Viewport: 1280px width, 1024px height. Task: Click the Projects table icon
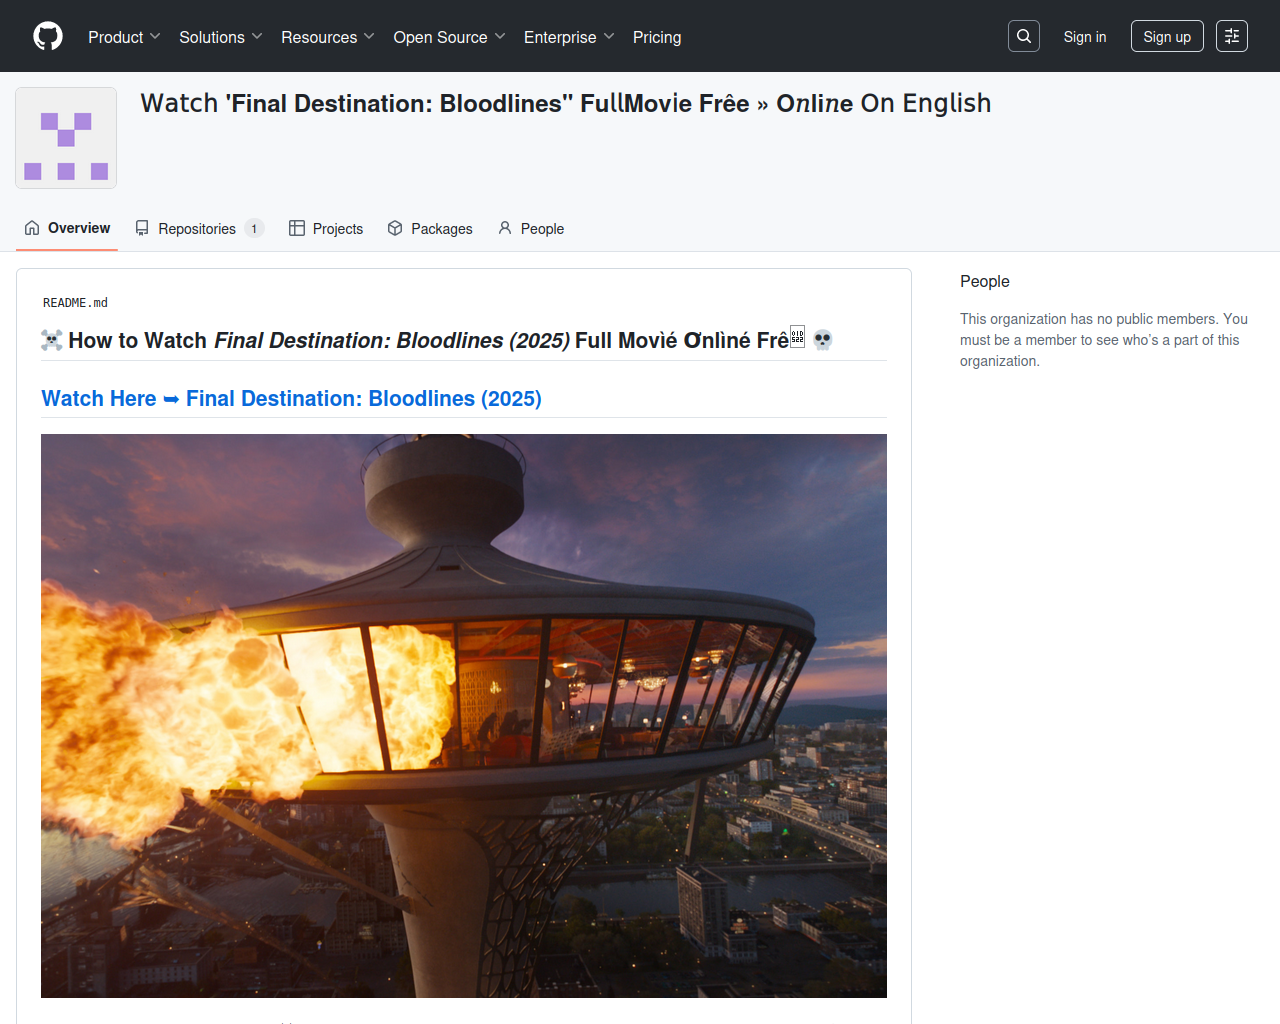coord(297,228)
